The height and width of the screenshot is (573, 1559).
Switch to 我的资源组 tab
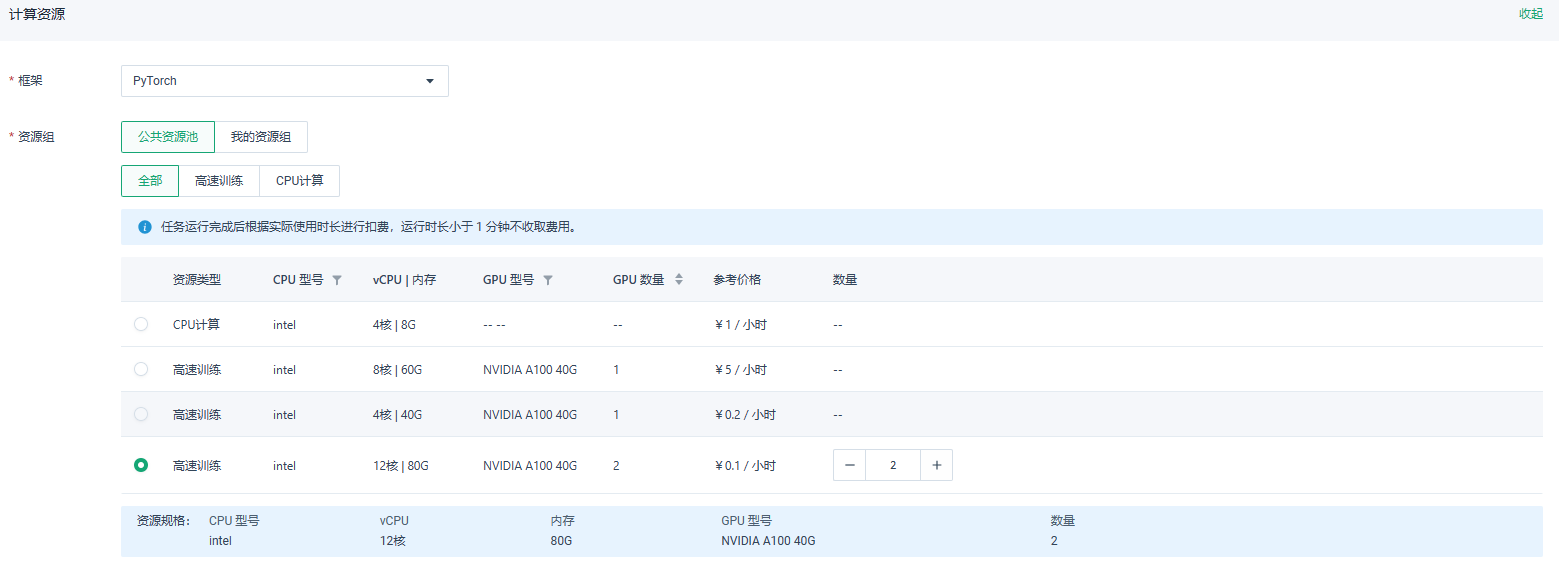(x=261, y=137)
